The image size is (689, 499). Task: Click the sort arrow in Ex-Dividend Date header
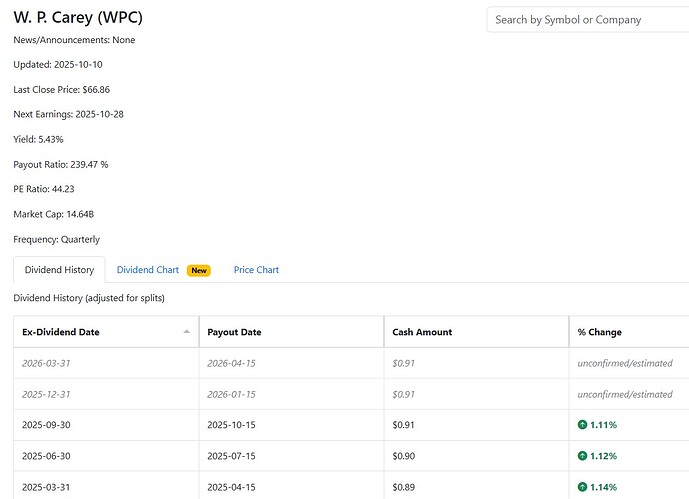[x=186, y=331]
